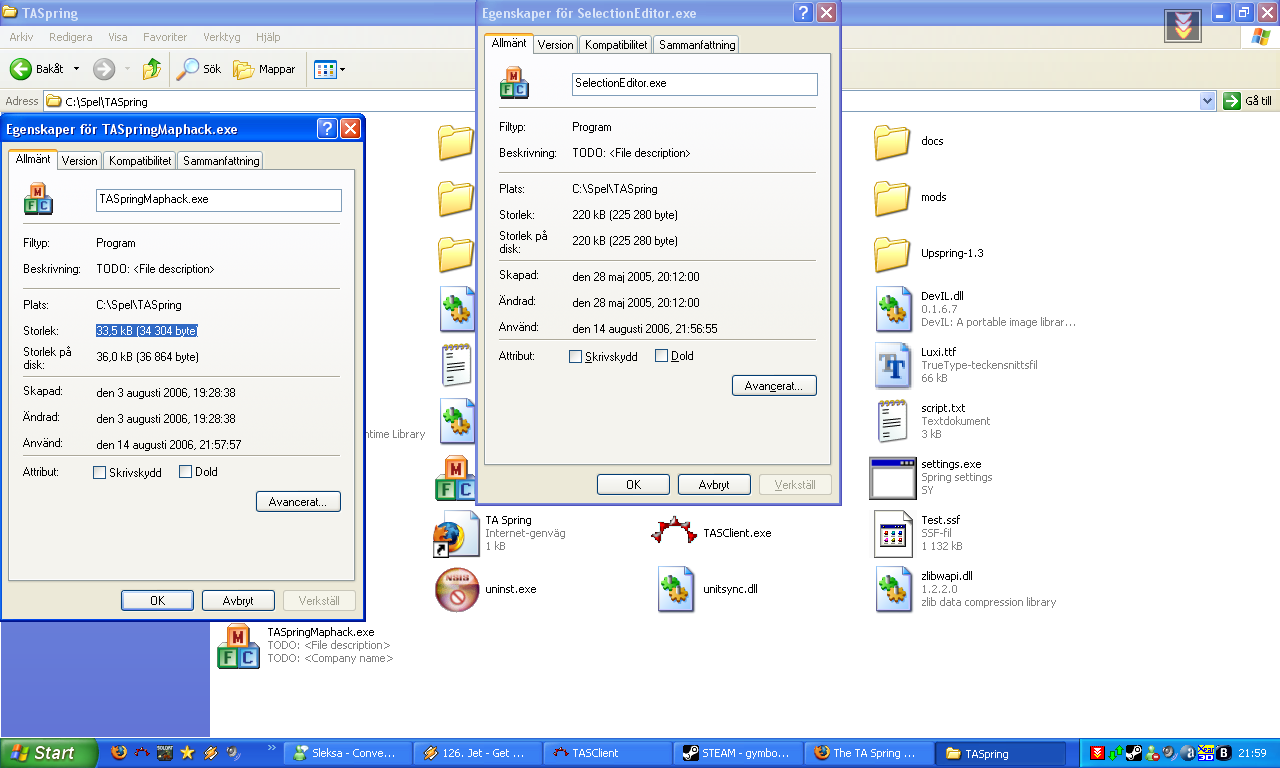Switch to Kompatibilitet tab in SelectionEditor properties
Image resolution: width=1280 pixels, height=768 pixels.
(617, 45)
